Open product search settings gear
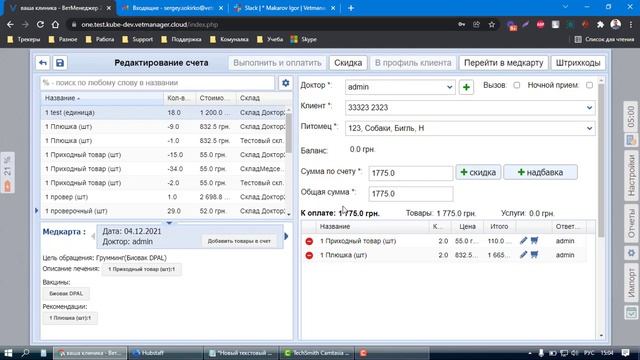640x360 pixels. (285, 83)
